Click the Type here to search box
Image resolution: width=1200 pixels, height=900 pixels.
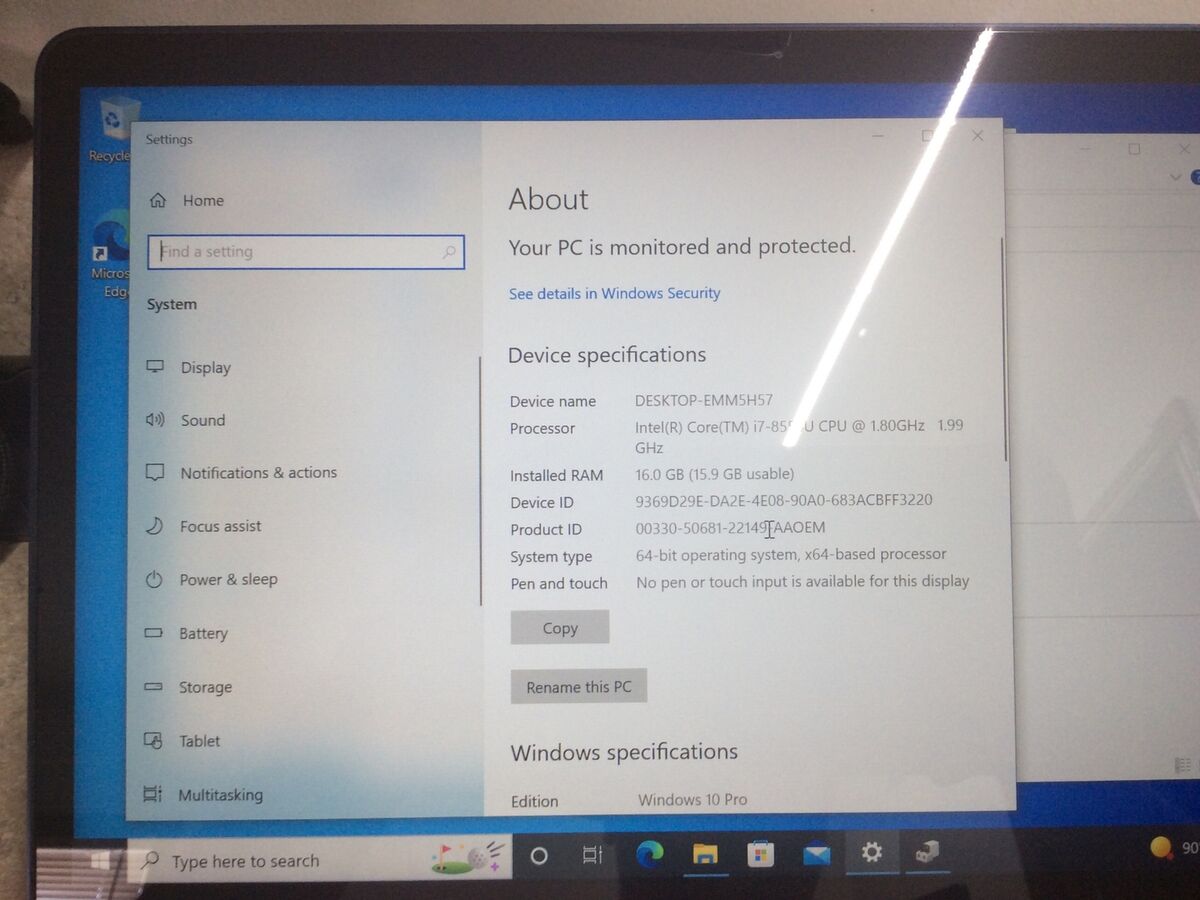click(318, 860)
